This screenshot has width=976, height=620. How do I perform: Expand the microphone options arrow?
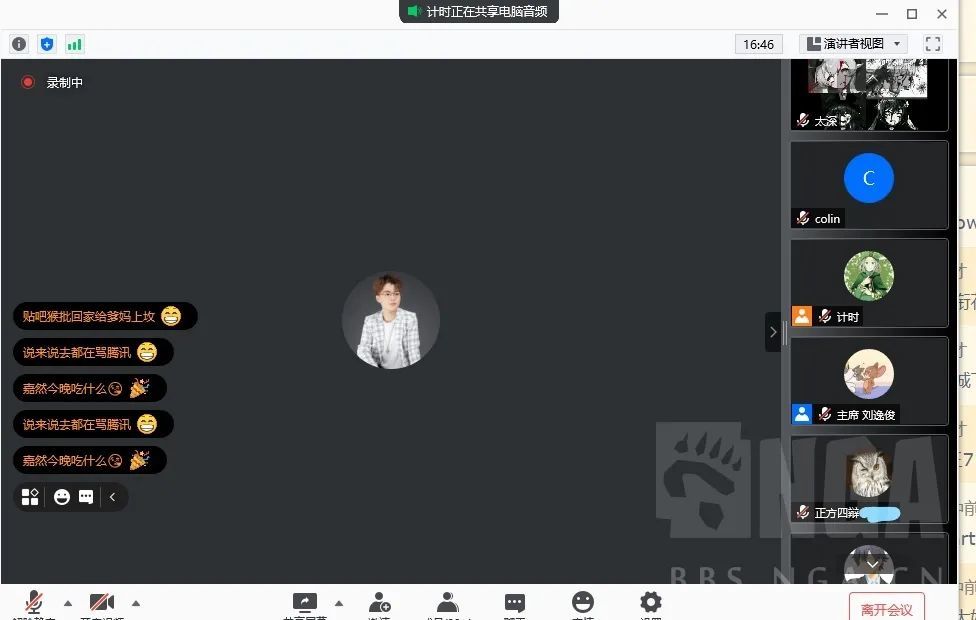(x=68, y=603)
